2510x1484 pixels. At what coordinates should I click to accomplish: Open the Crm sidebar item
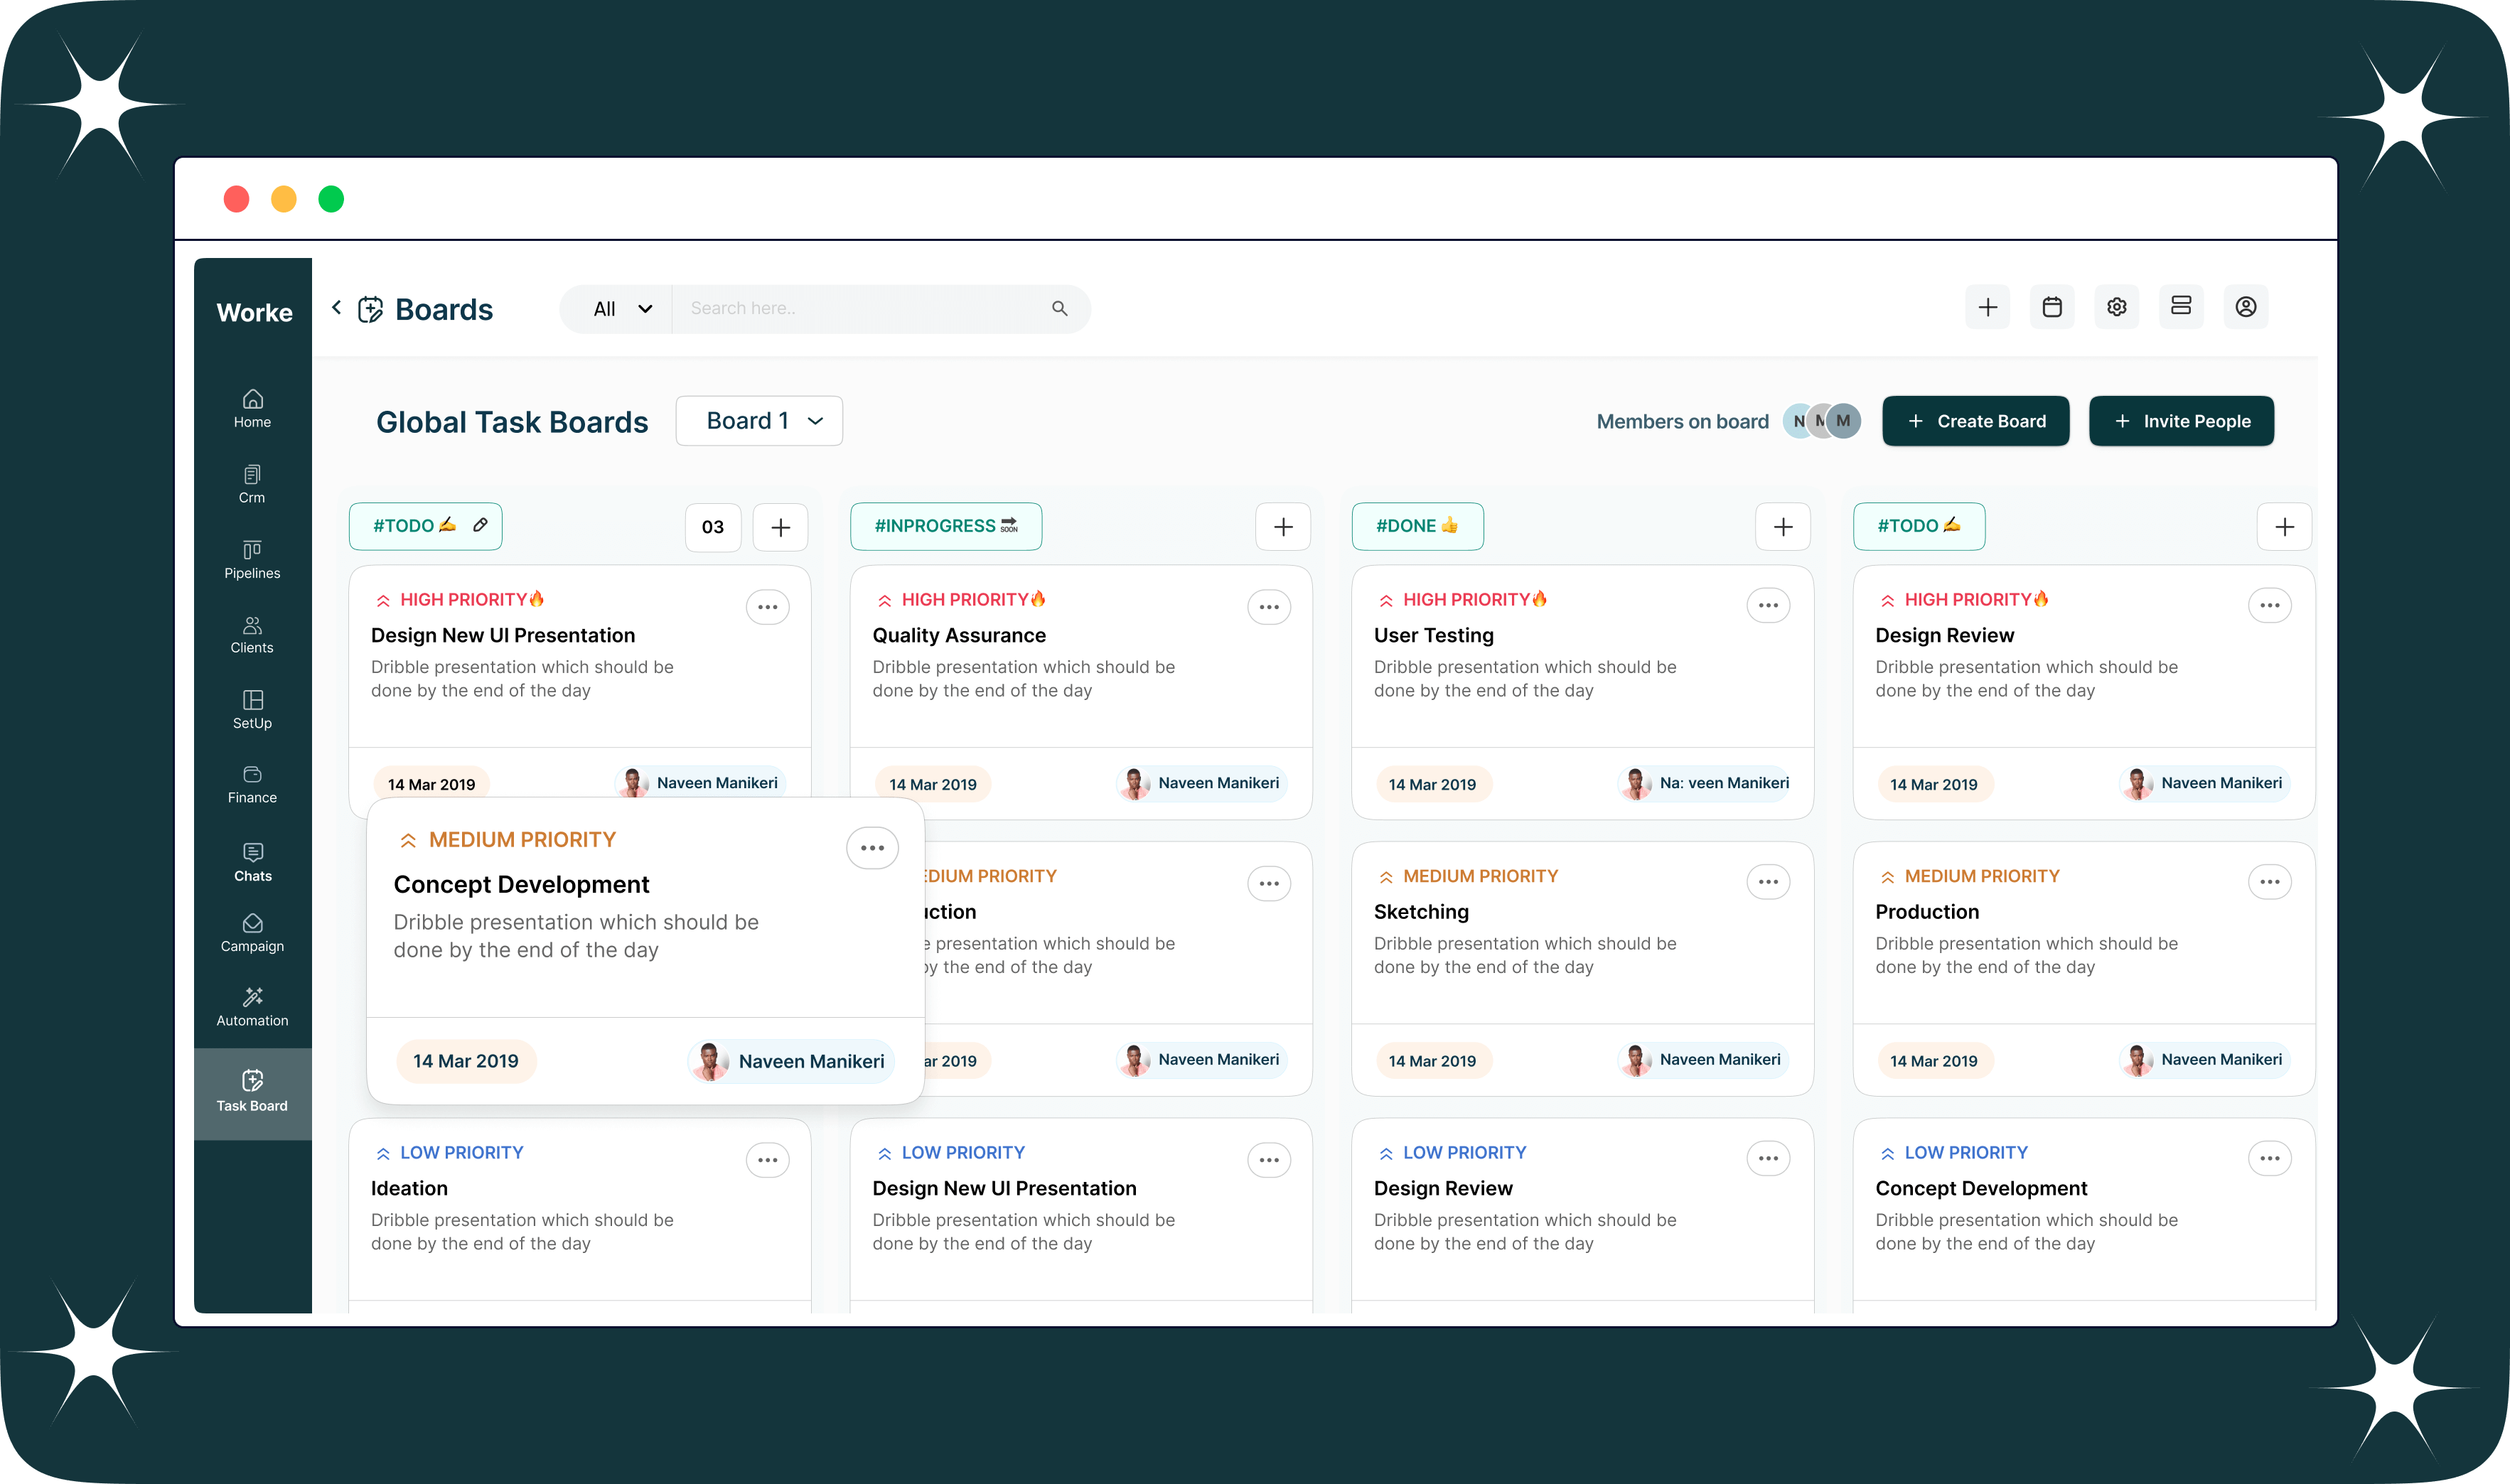(252, 484)
